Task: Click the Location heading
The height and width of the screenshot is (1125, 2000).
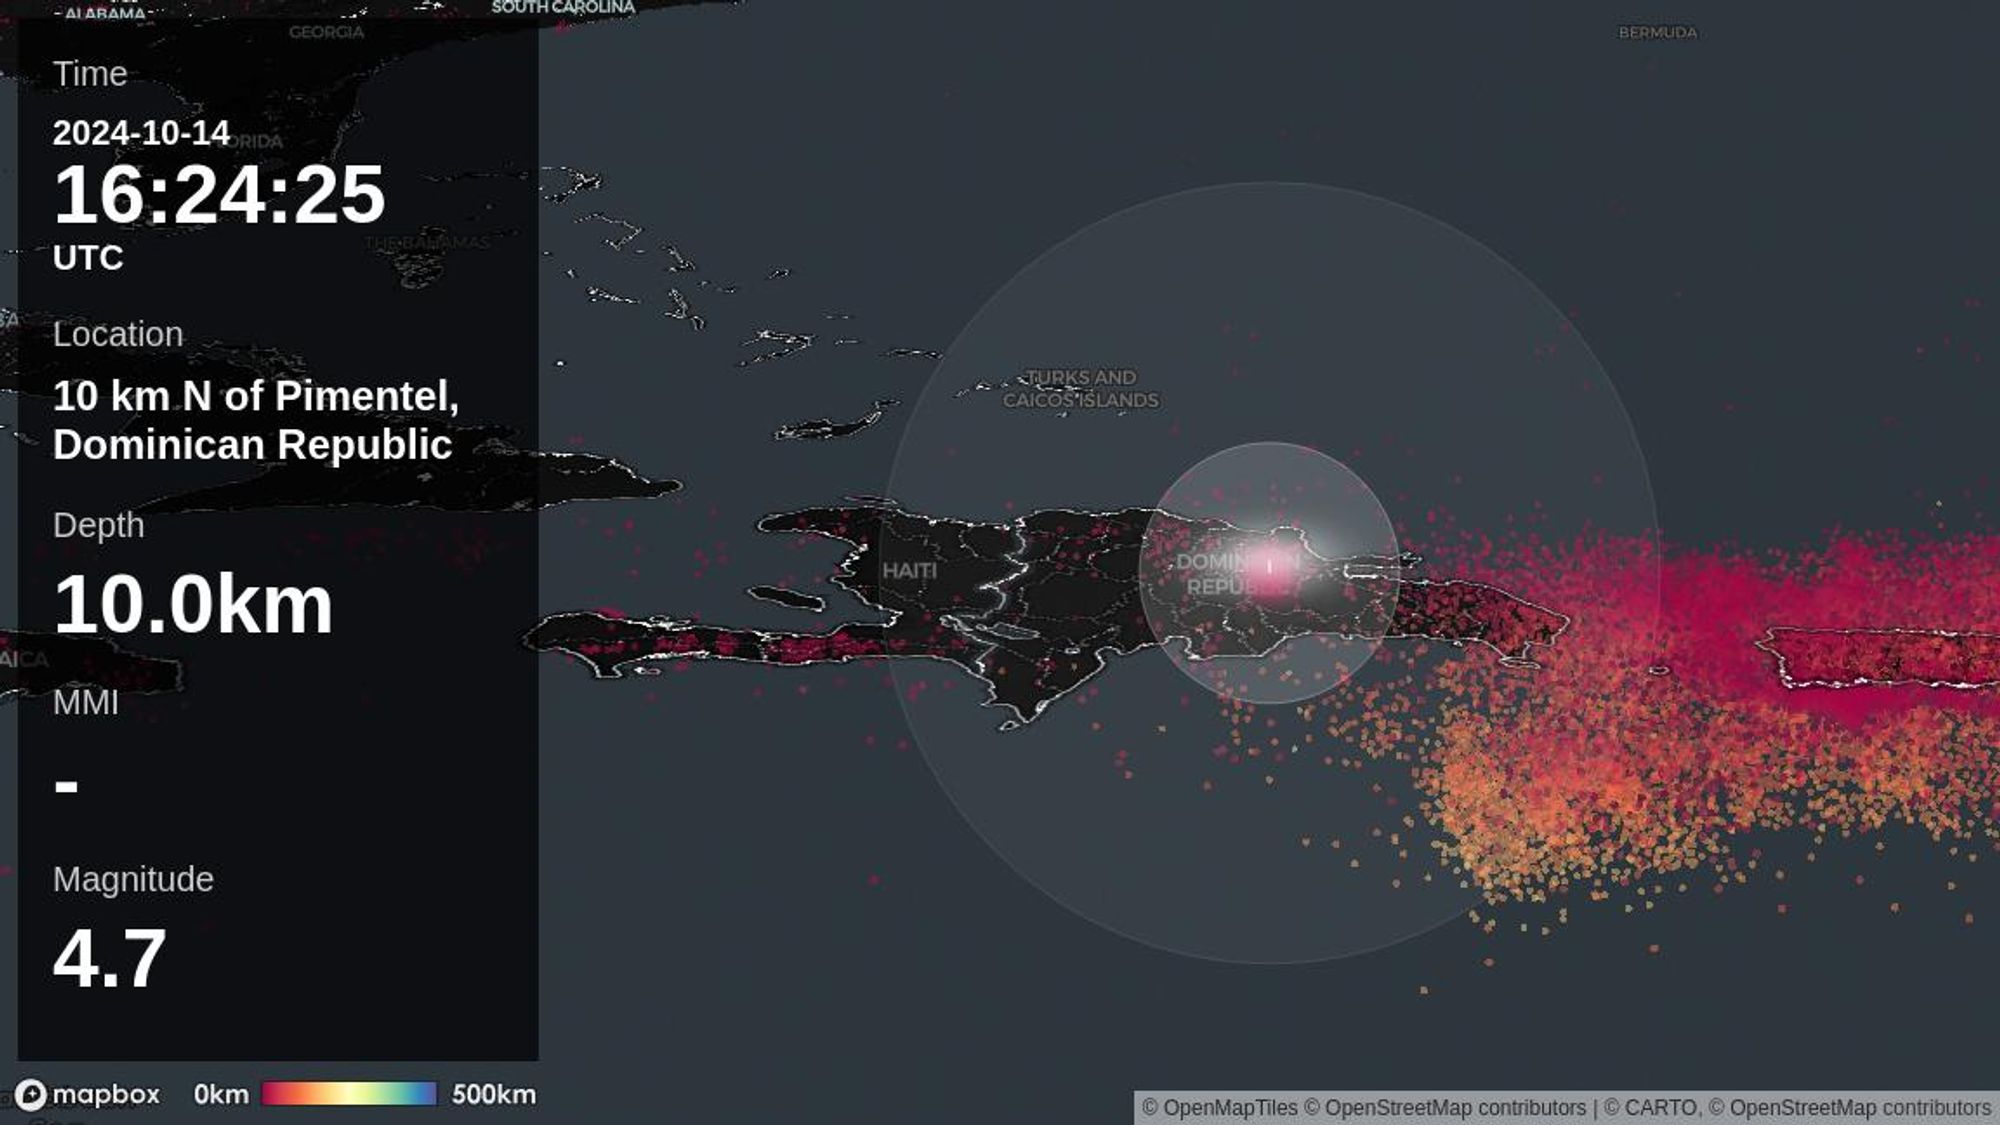Action: [118, 334]
